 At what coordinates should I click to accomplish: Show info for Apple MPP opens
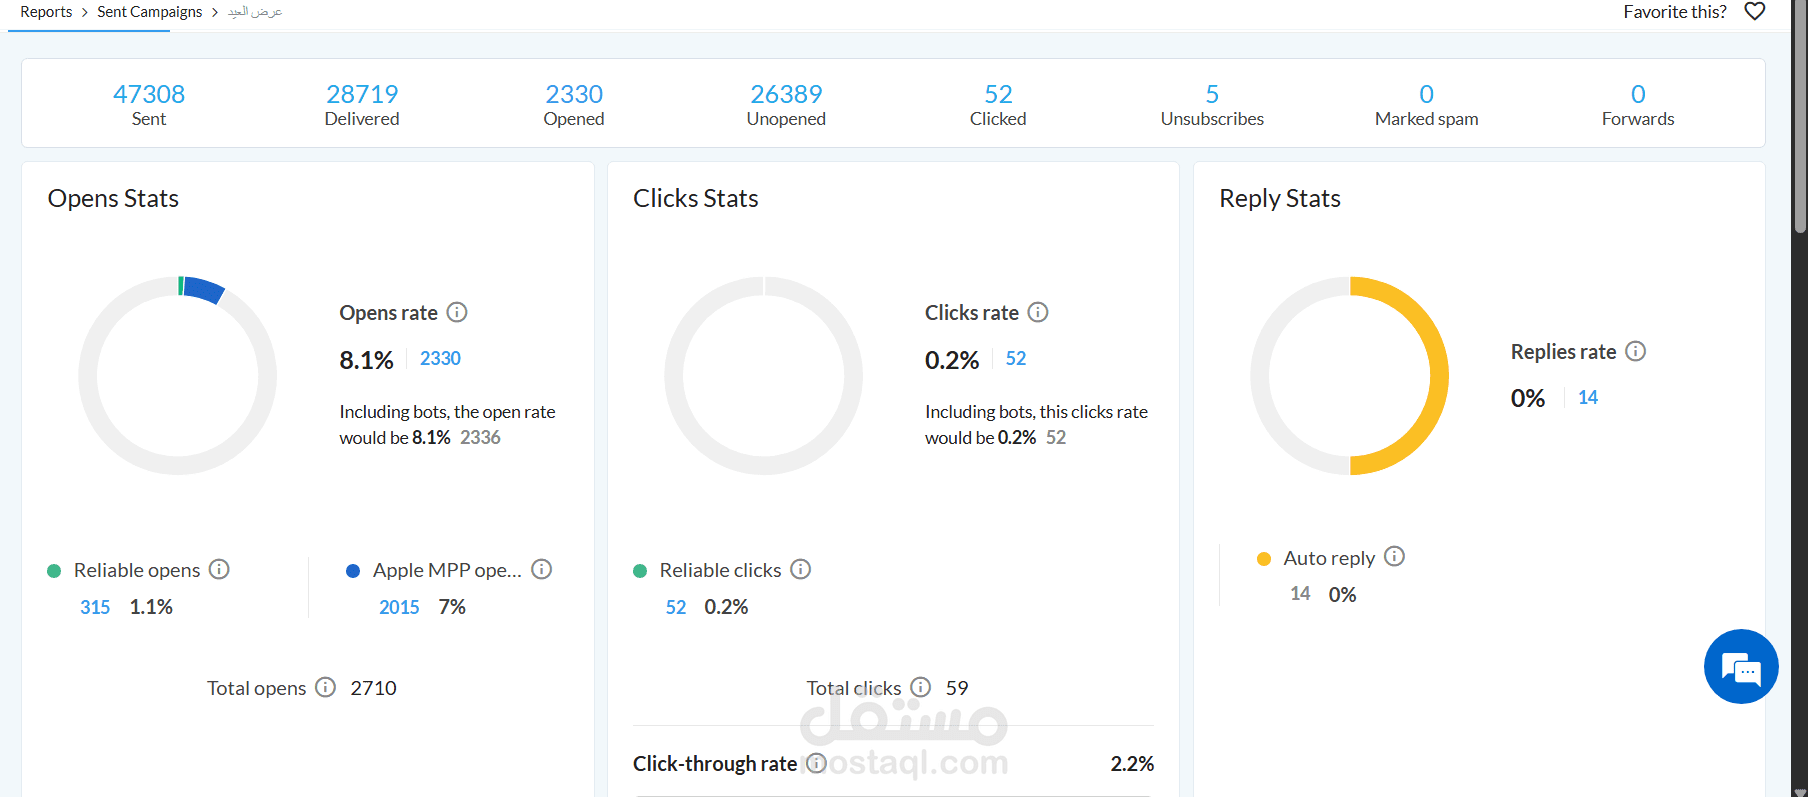coord(541,569)
